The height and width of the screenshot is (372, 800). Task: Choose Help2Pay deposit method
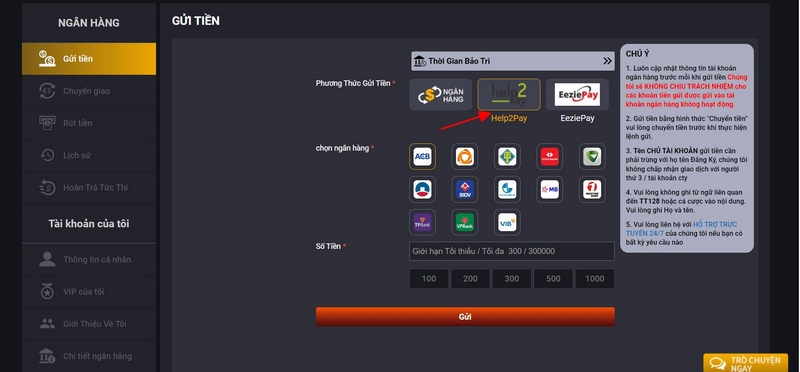(x=509, y=94)
